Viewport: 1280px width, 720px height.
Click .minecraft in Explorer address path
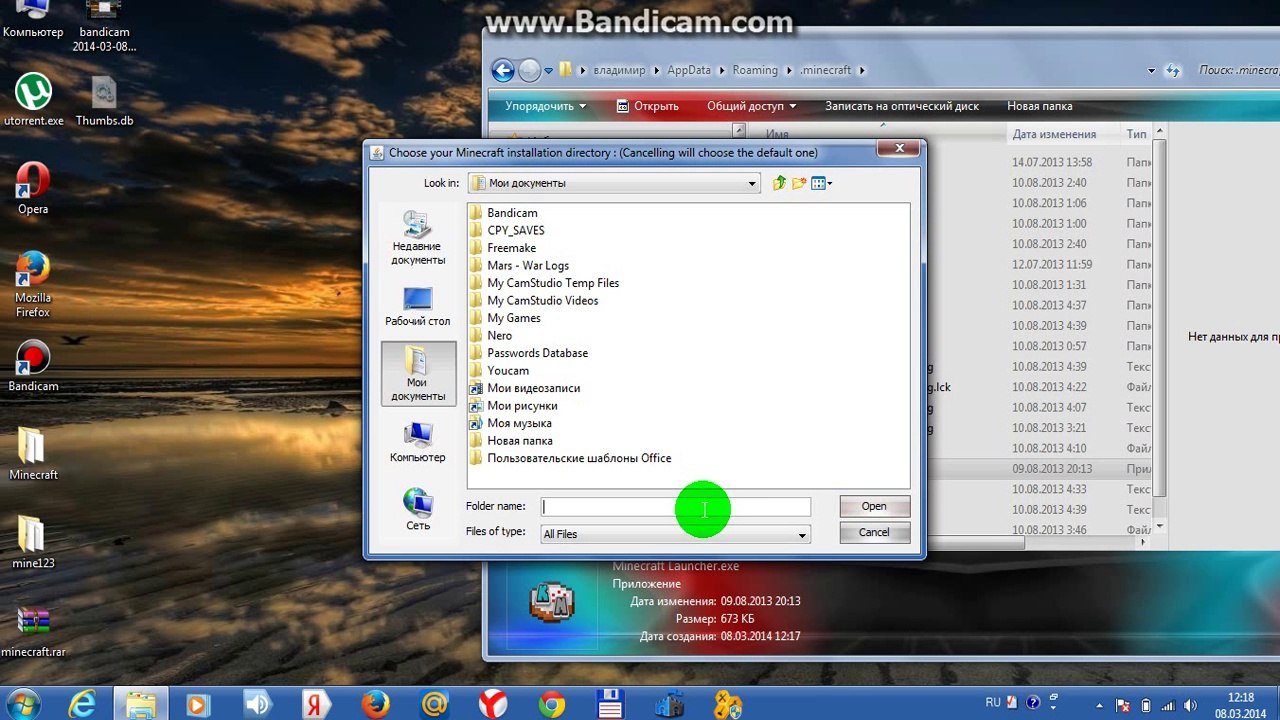click(x=826, y=70)
